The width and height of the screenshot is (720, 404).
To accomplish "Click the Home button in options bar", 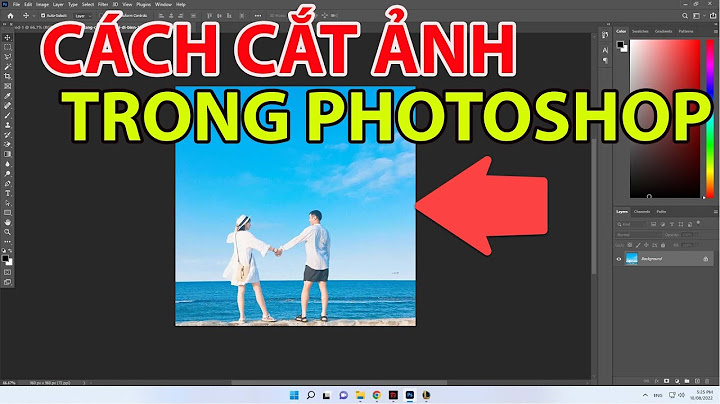I will 11,16.
